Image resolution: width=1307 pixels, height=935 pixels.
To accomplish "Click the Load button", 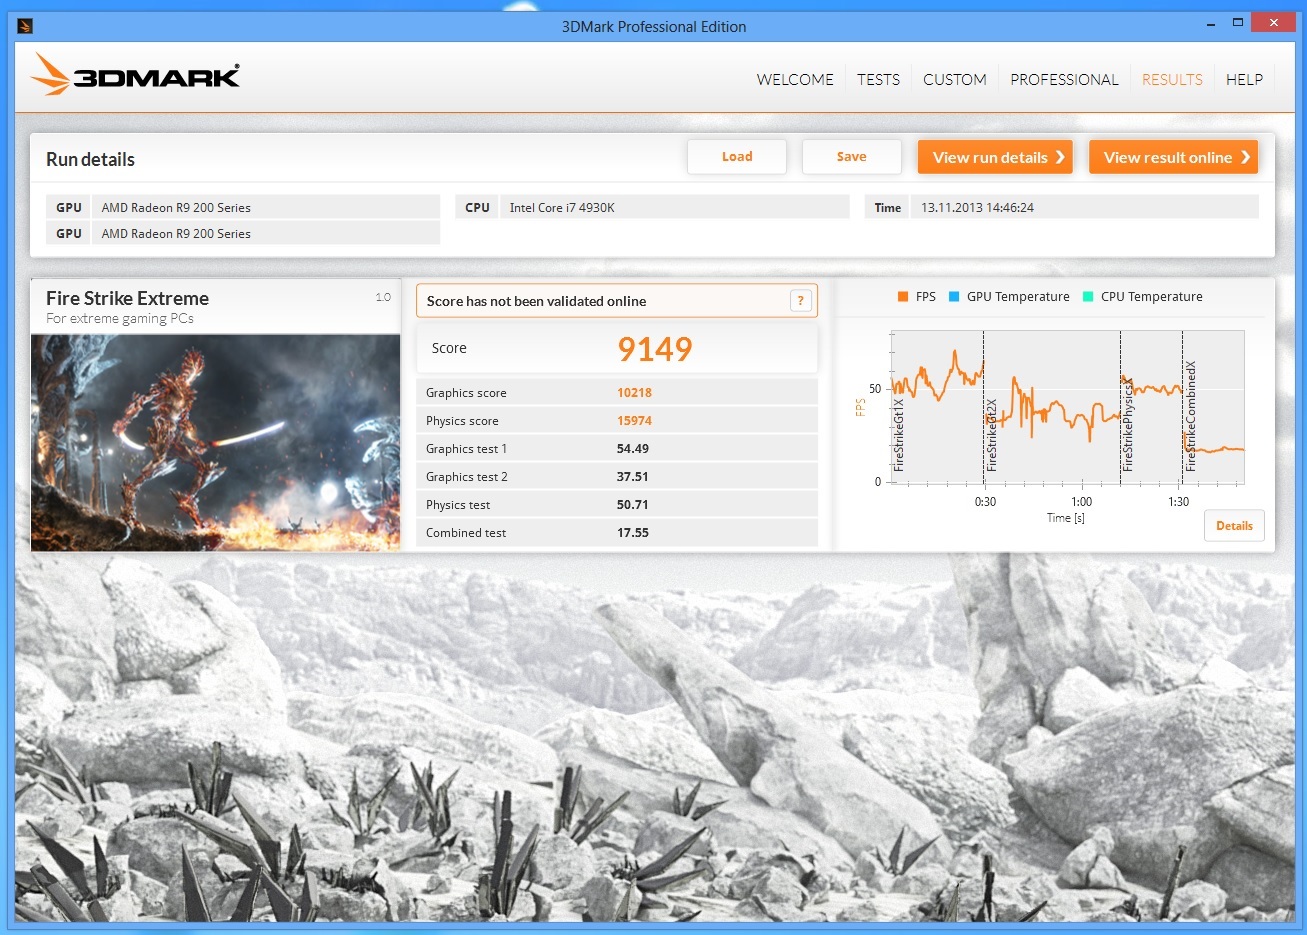I will [x=737, y=157].
